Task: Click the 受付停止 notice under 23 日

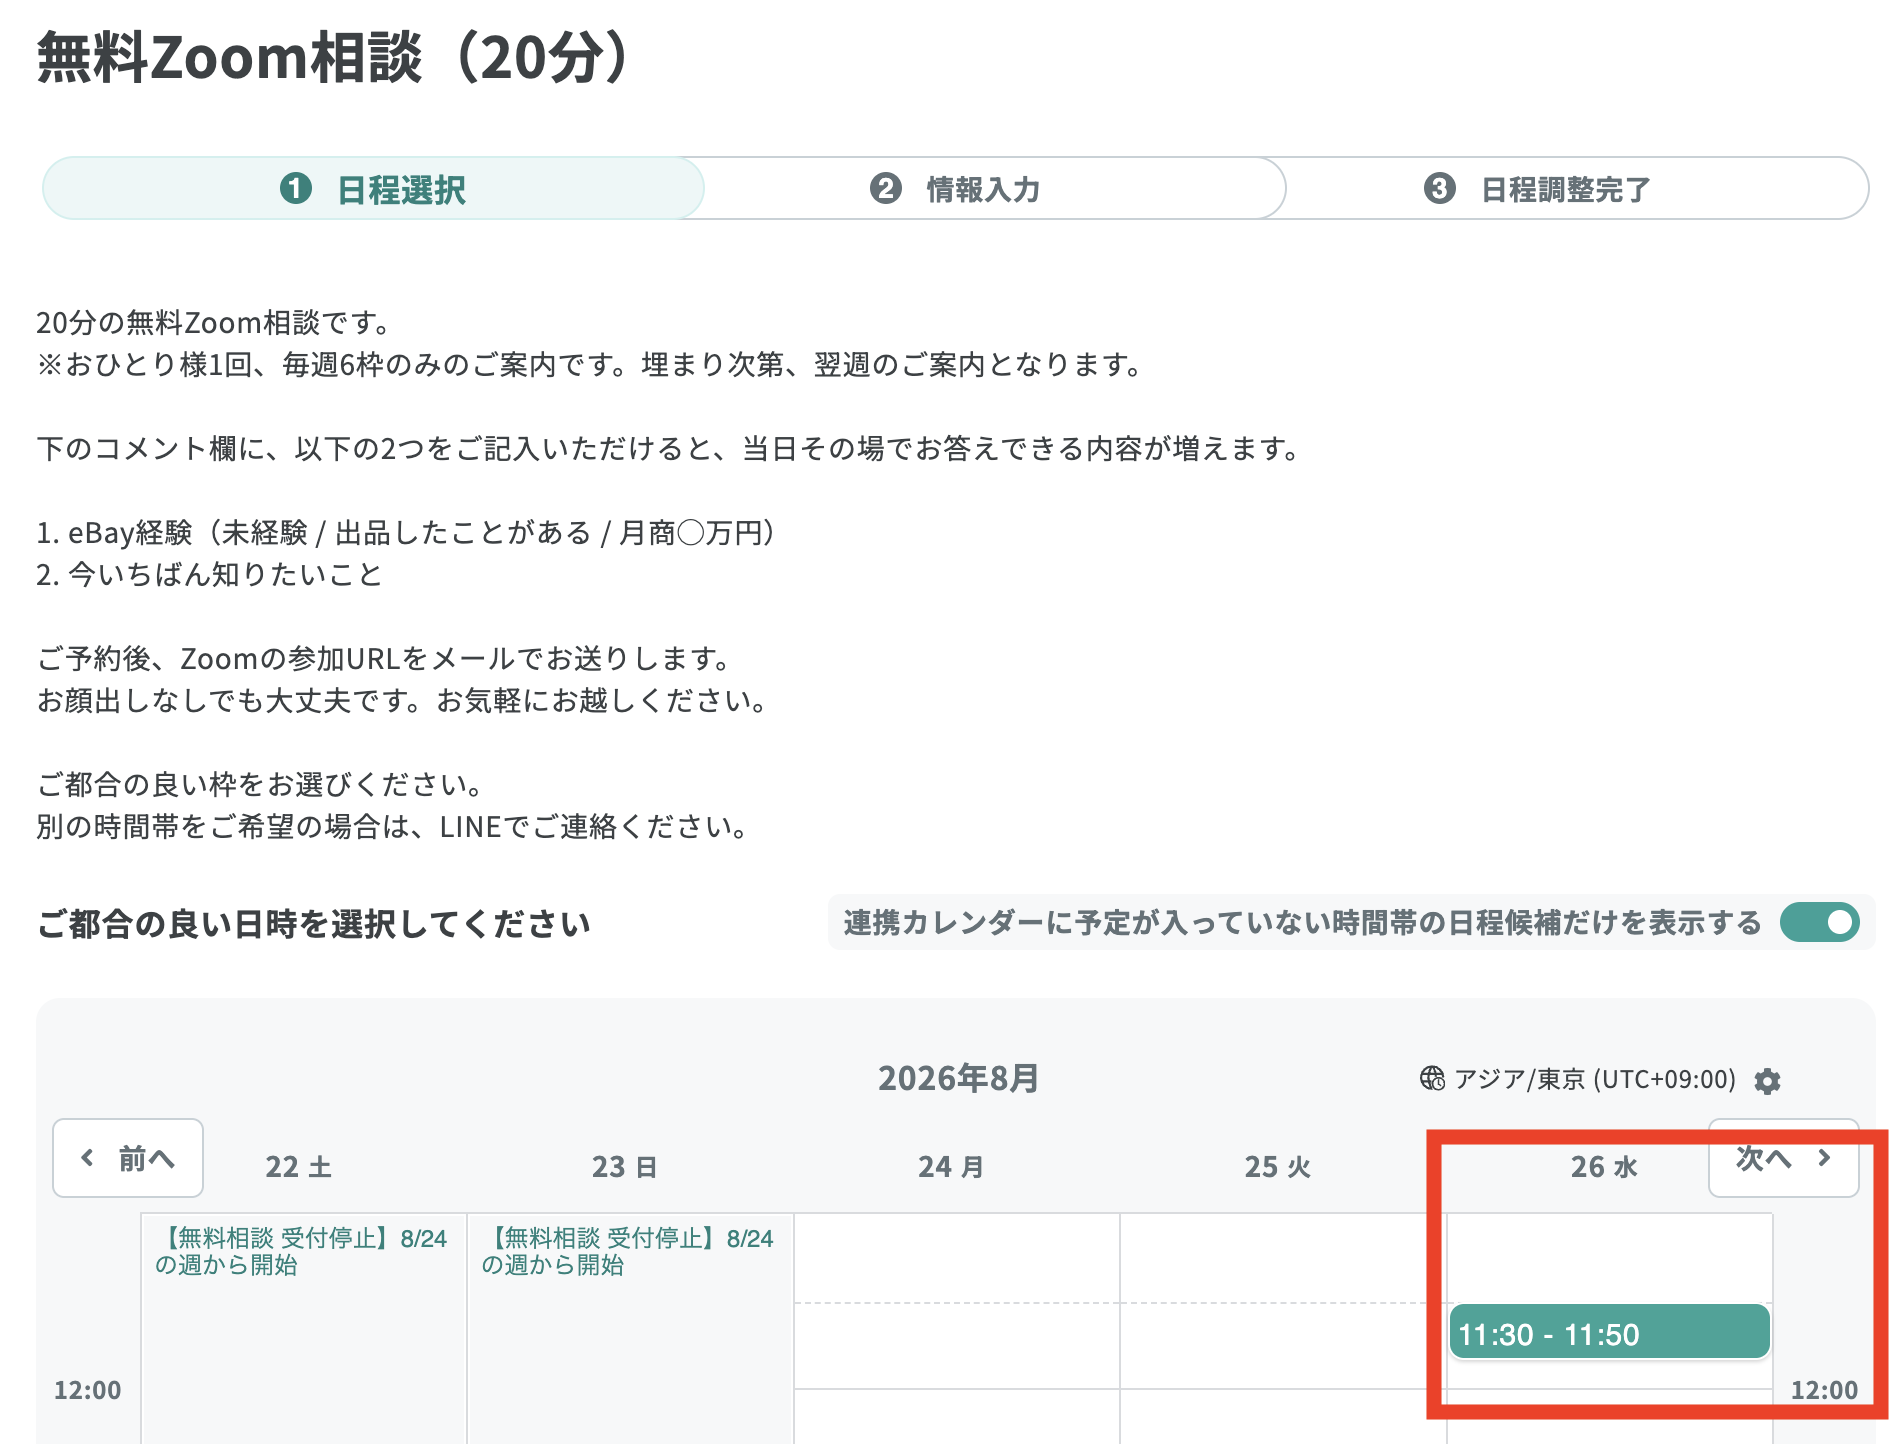Action: click(628, 1251)
